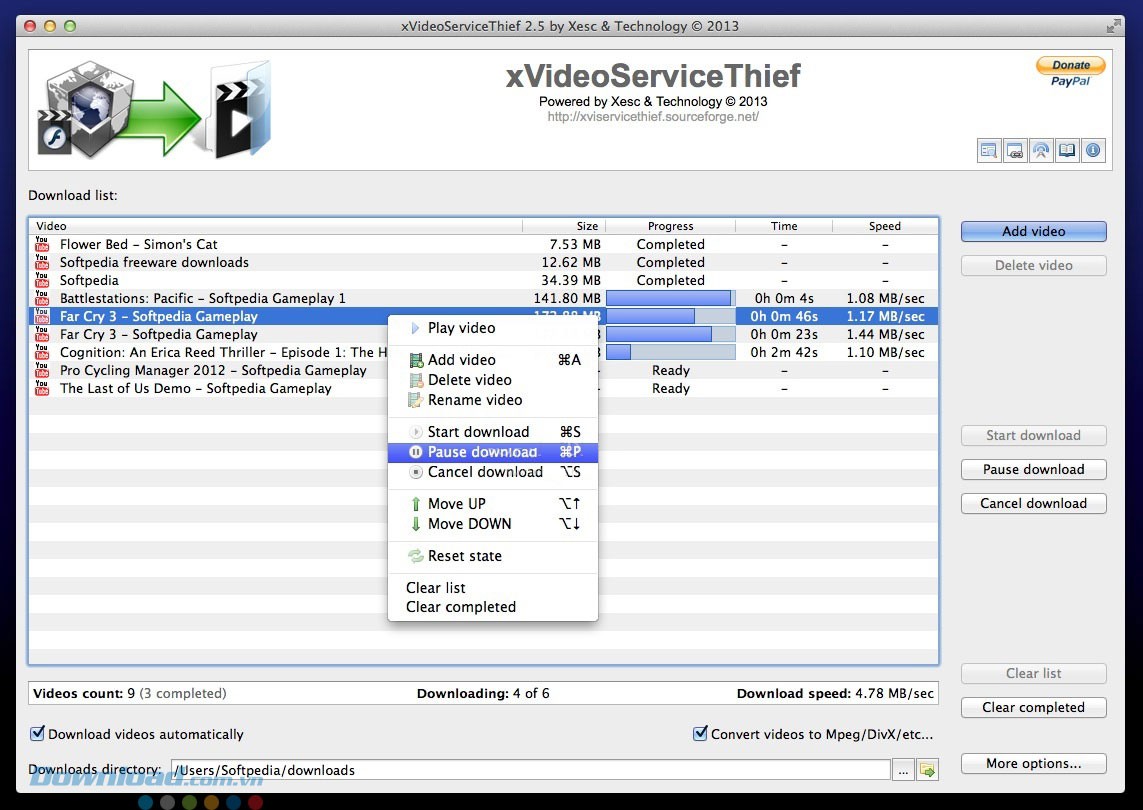This screenshot has width=1143, height=810.
Task: Choose Pause download from context menu
Action: click(482, 452)
